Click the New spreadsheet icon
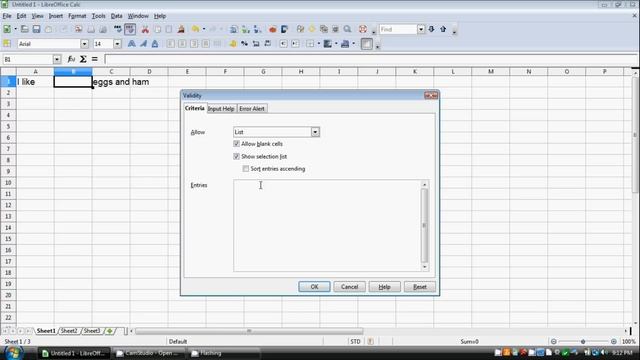The image size is (640, 360). 7,29
